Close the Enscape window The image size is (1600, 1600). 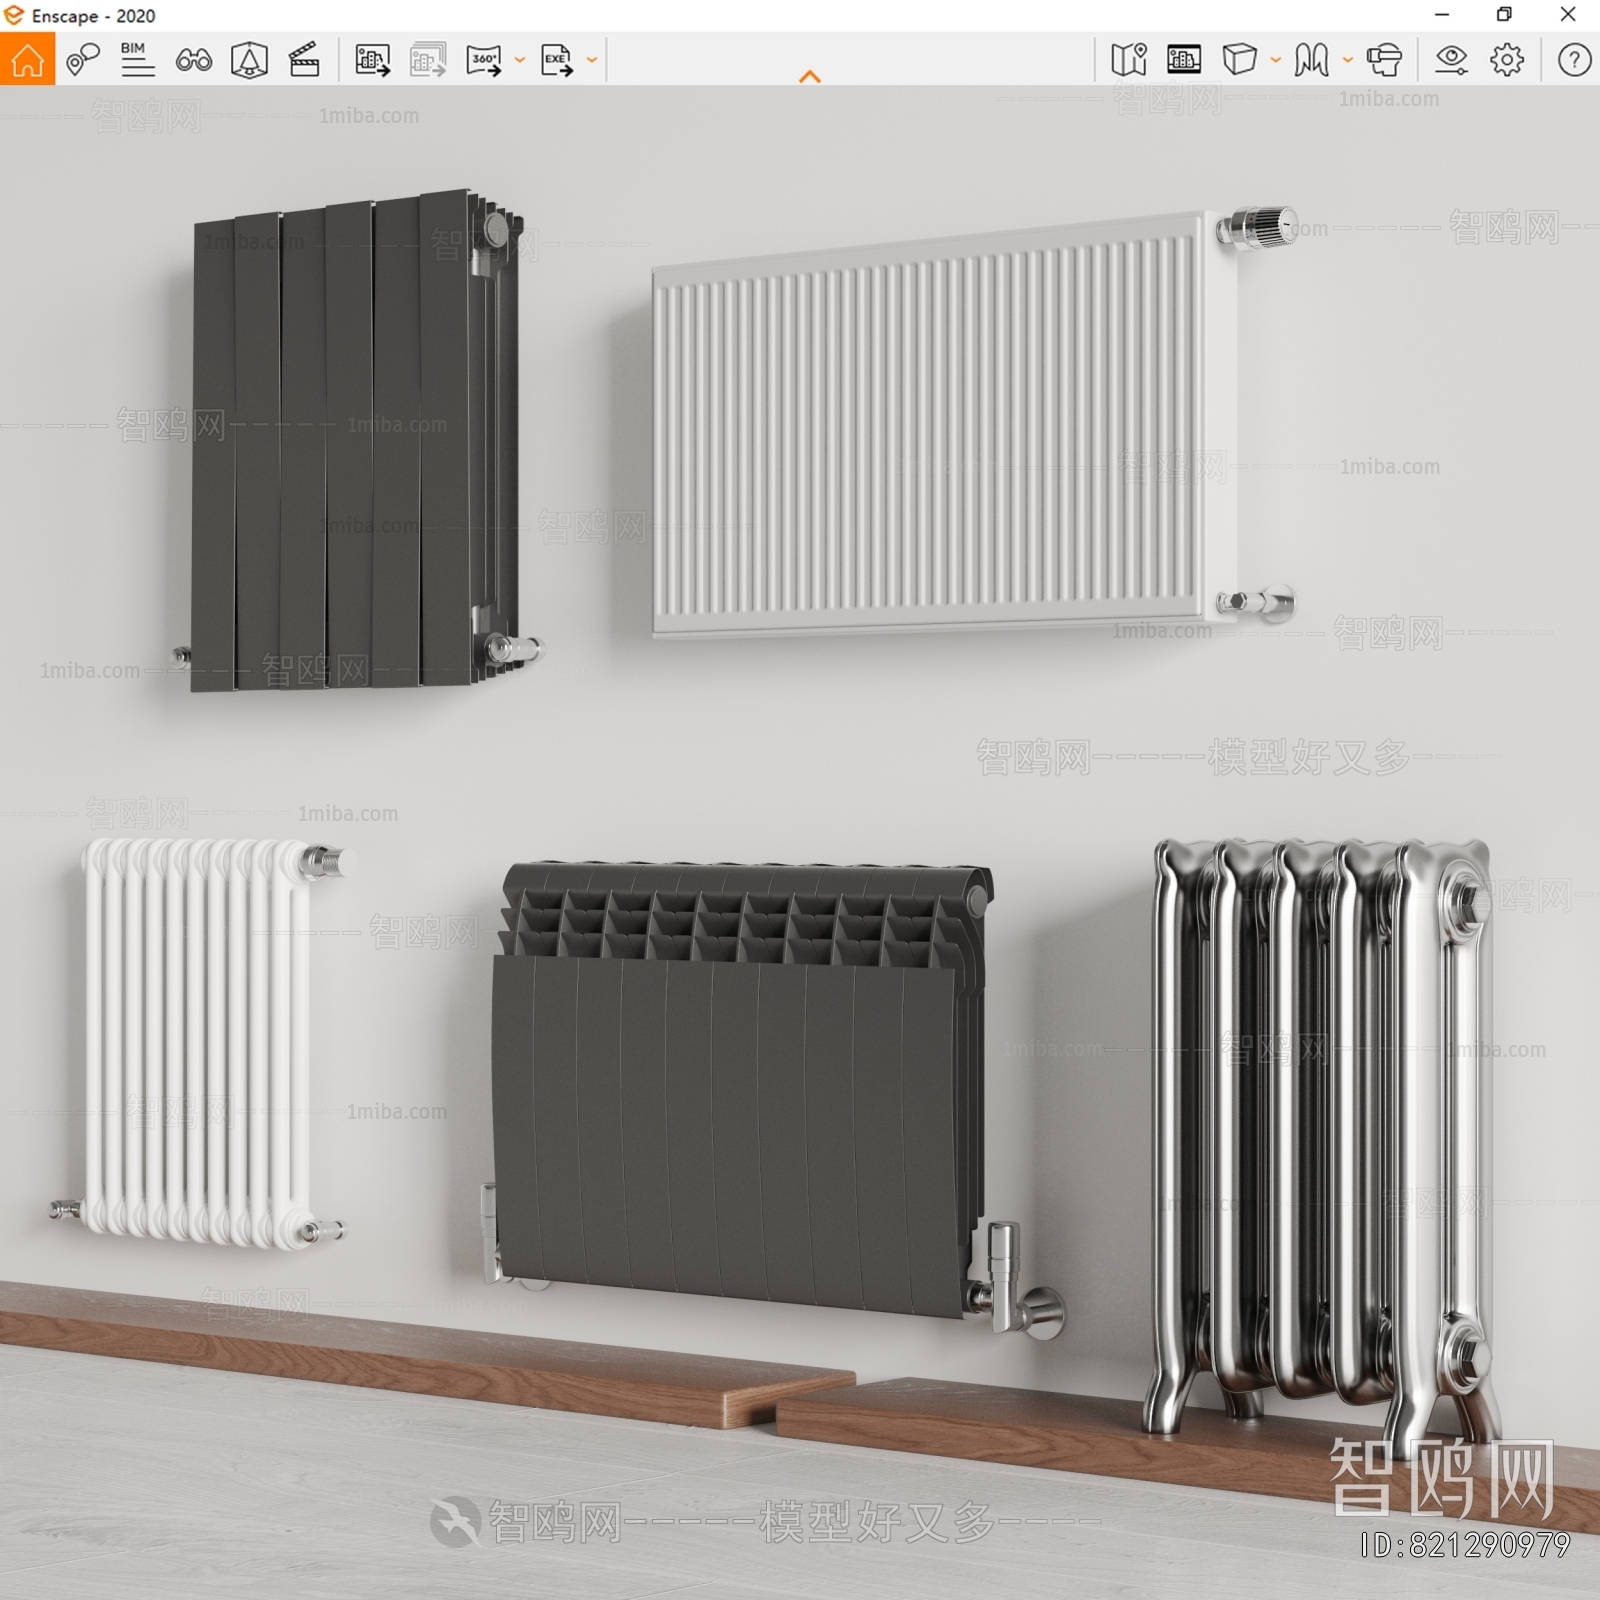pos(1568,15)
